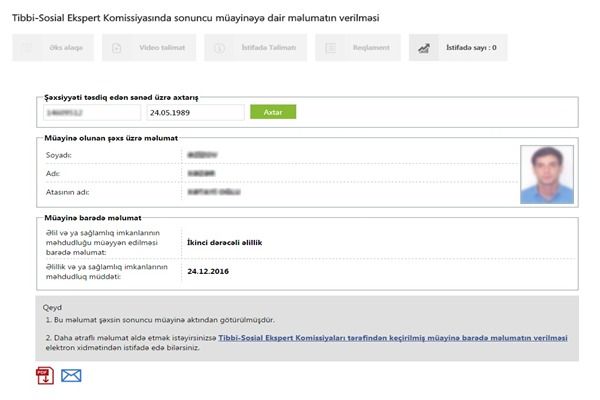Click the page title heading text
Viewport: 600px width, 400px height.
[196, 18]
